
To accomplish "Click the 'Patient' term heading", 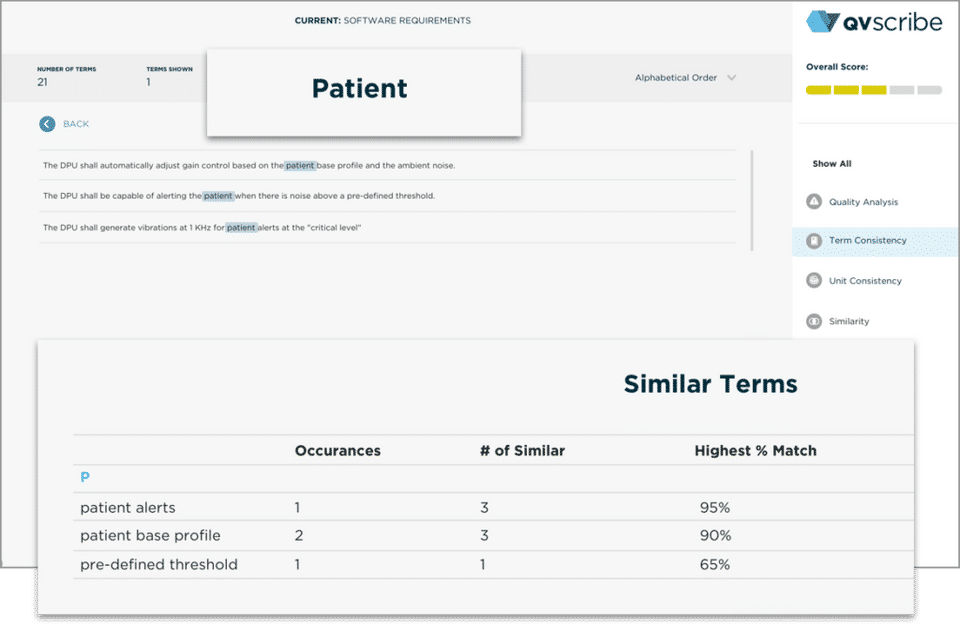I will click(x=359, y=89).
